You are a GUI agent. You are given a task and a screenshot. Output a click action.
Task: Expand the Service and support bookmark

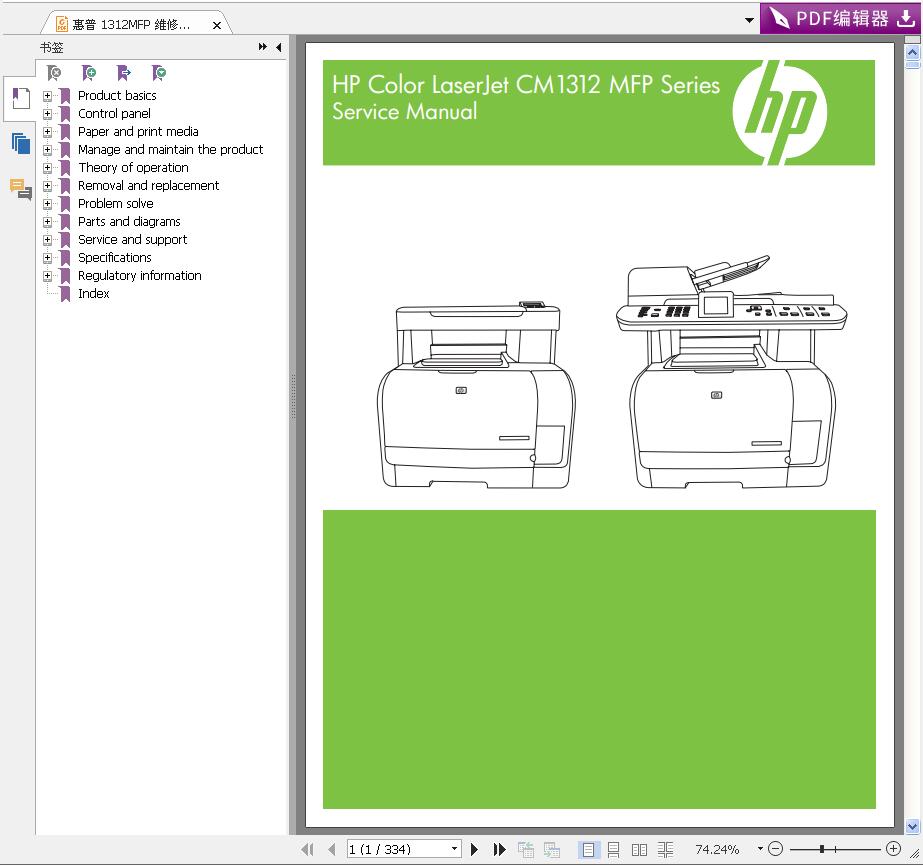click(x=47, y=240)
